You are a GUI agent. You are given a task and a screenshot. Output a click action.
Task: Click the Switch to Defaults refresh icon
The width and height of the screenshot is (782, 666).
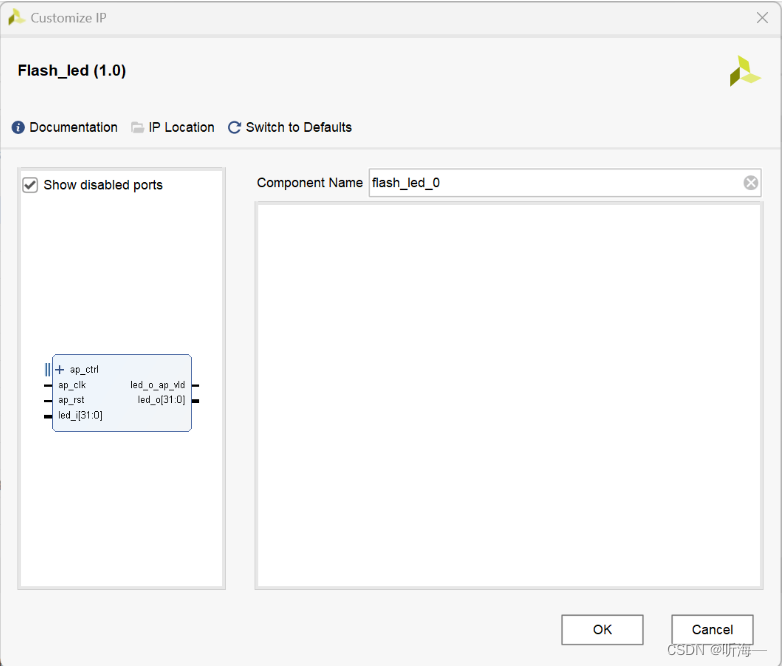234,128
